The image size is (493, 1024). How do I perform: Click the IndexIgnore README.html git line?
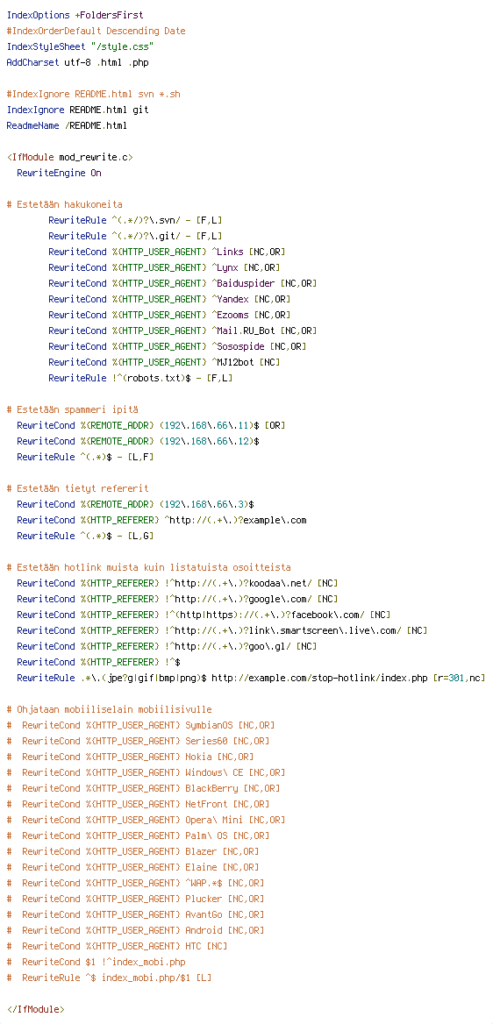[x=78, y=110]
